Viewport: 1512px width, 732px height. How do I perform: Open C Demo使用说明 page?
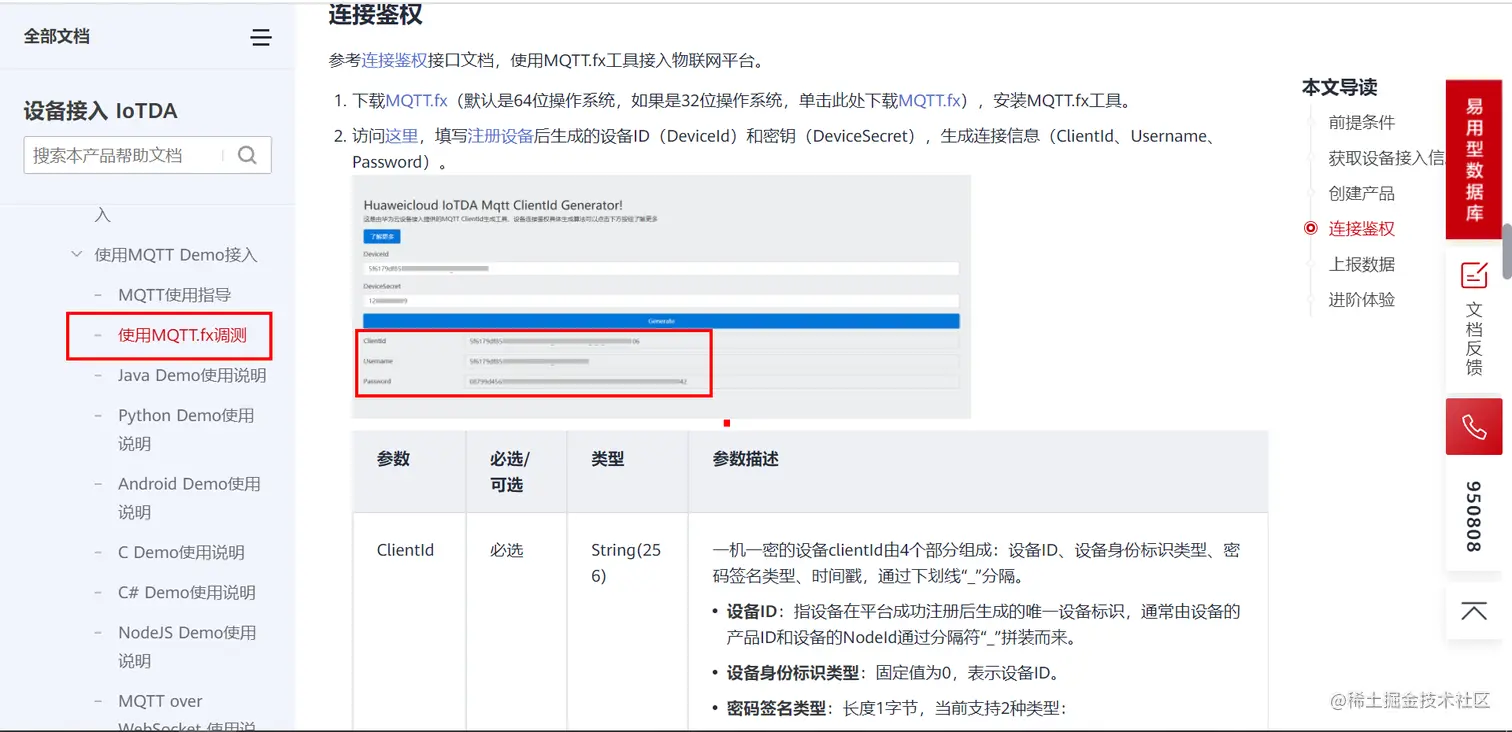click(x=181, y=552)
